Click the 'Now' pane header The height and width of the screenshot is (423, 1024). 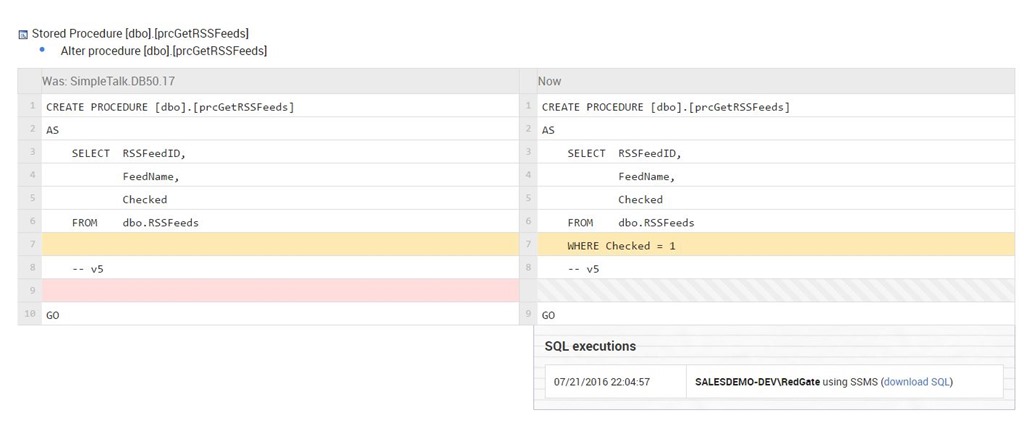tap(550, 81)
